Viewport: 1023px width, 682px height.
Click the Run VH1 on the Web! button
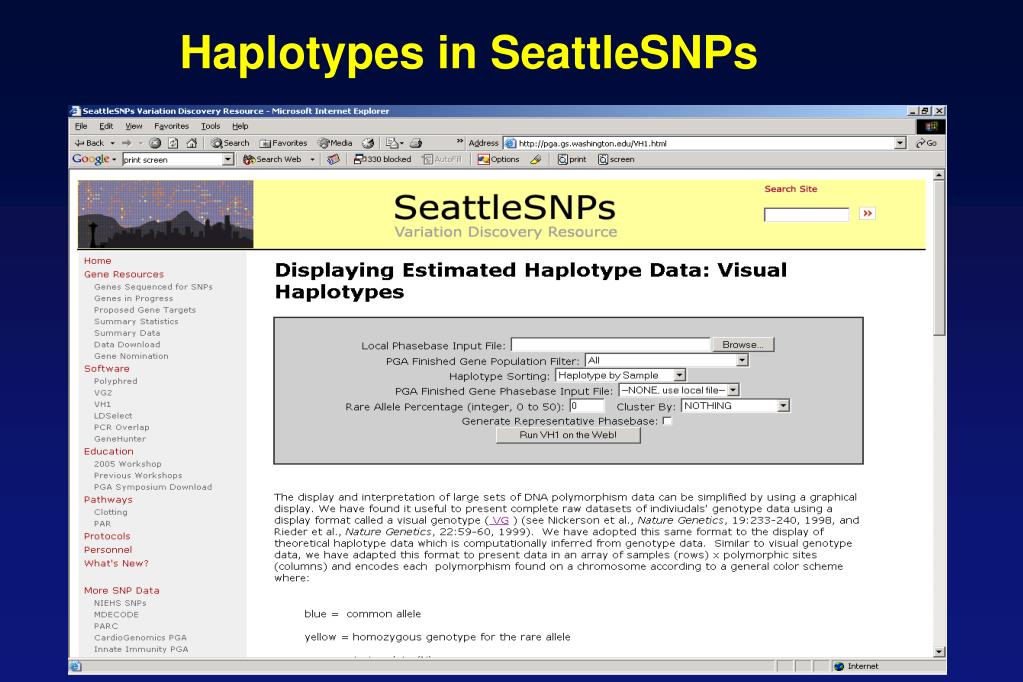(568, 435)
